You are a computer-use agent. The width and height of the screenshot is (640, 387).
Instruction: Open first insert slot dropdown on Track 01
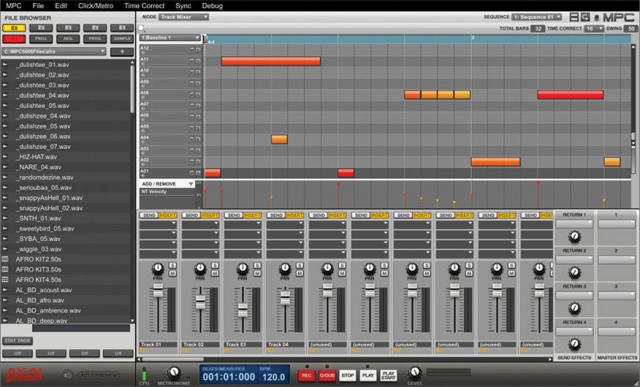tap(158, 224)
